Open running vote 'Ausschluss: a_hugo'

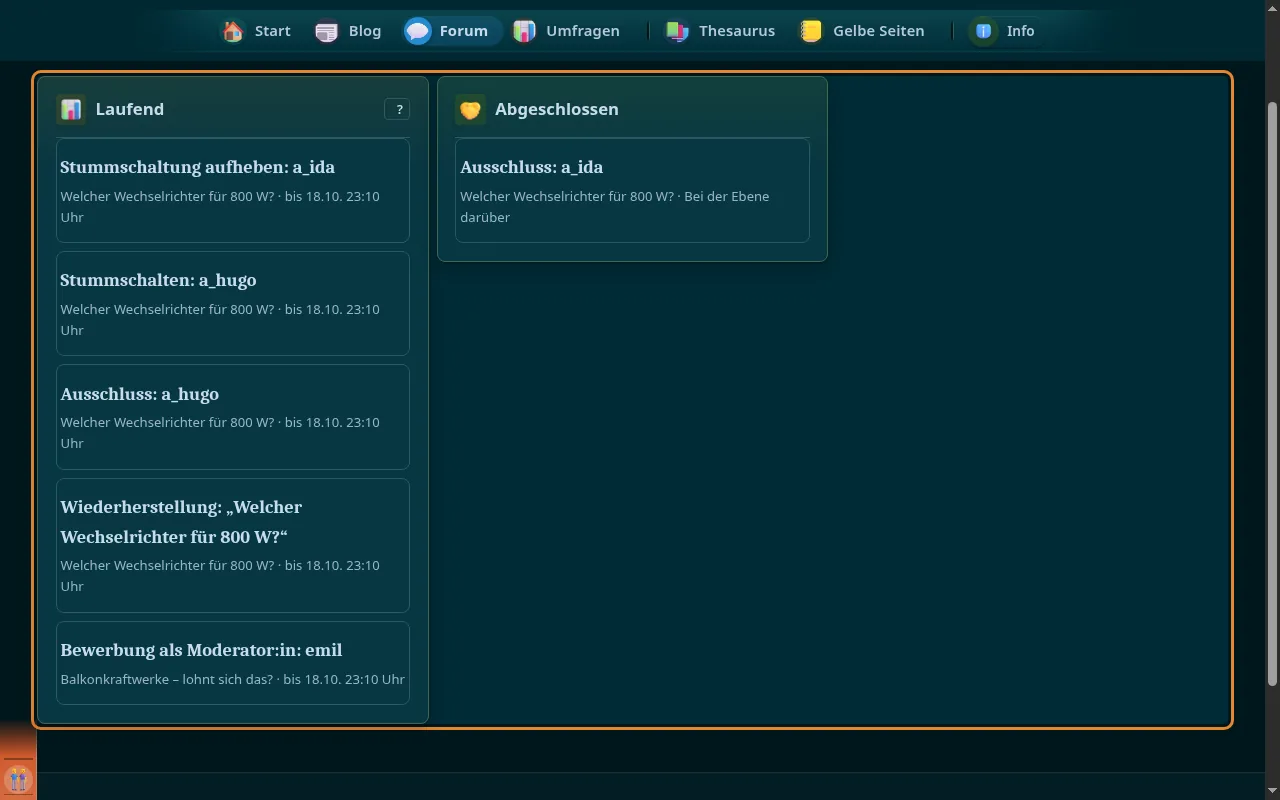click(233, 417)
